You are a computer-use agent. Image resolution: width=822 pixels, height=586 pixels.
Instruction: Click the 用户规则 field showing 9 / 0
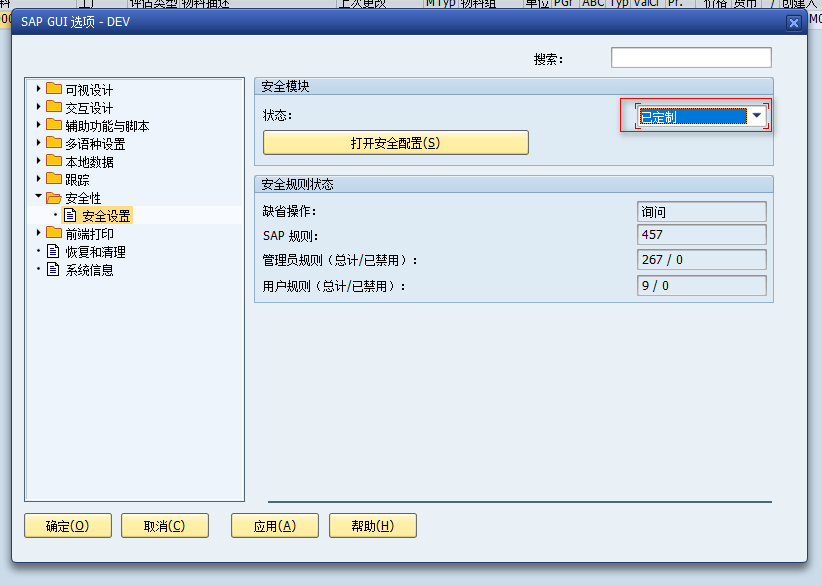pos(701,286)
